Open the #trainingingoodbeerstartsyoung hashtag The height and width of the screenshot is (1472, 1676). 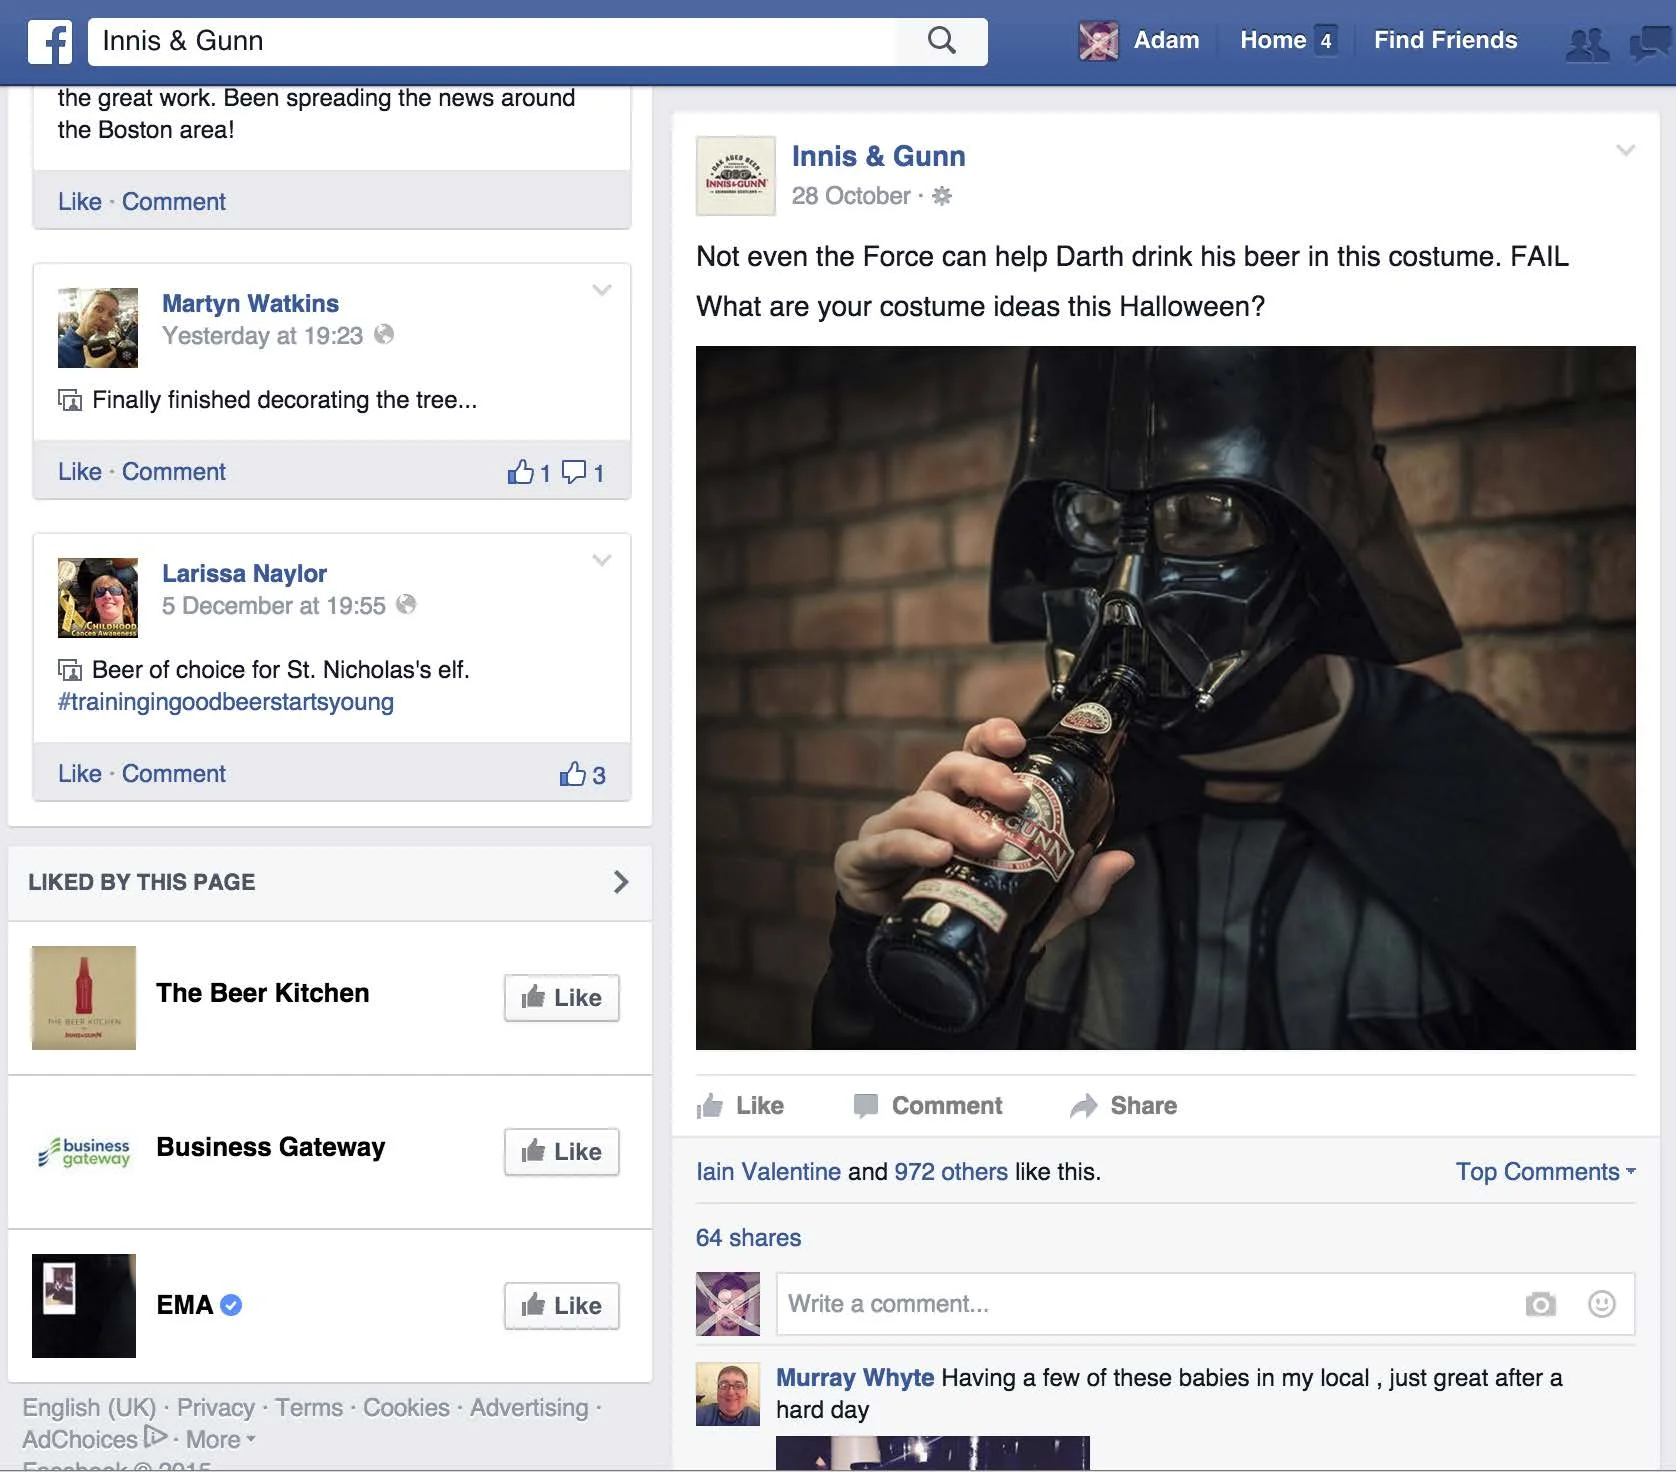pyautogui.click(x=226, y=702)
